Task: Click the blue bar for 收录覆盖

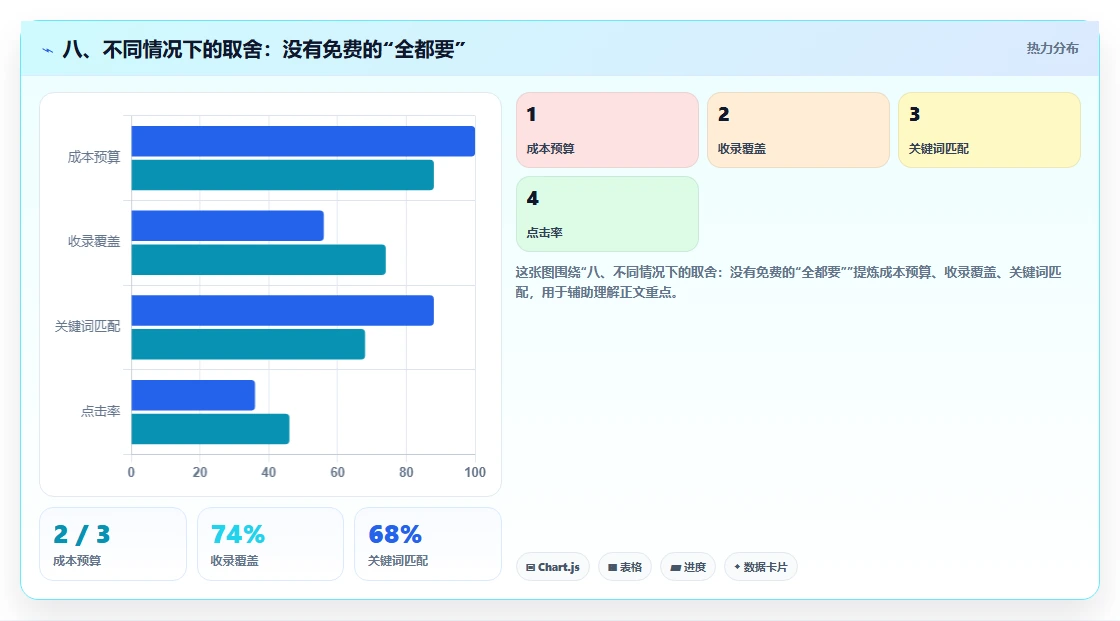Action: coord(227,226)
